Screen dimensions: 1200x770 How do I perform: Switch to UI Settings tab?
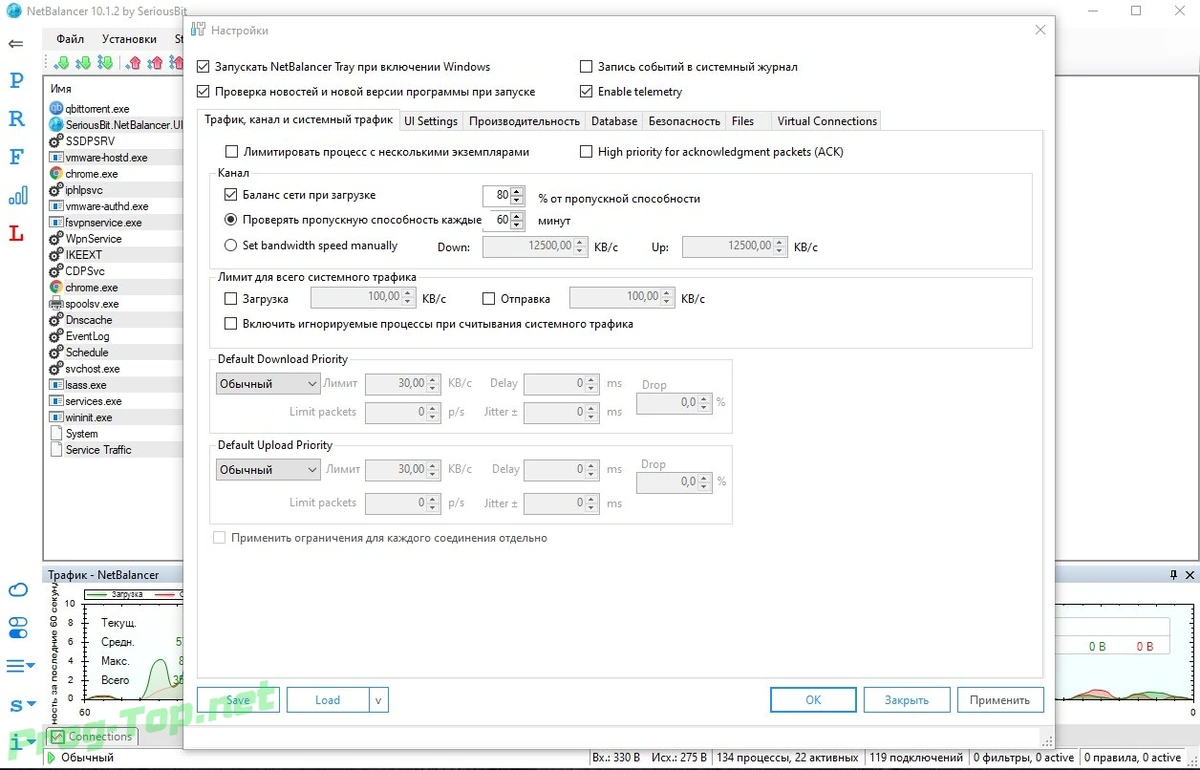[x=431, y=121]
